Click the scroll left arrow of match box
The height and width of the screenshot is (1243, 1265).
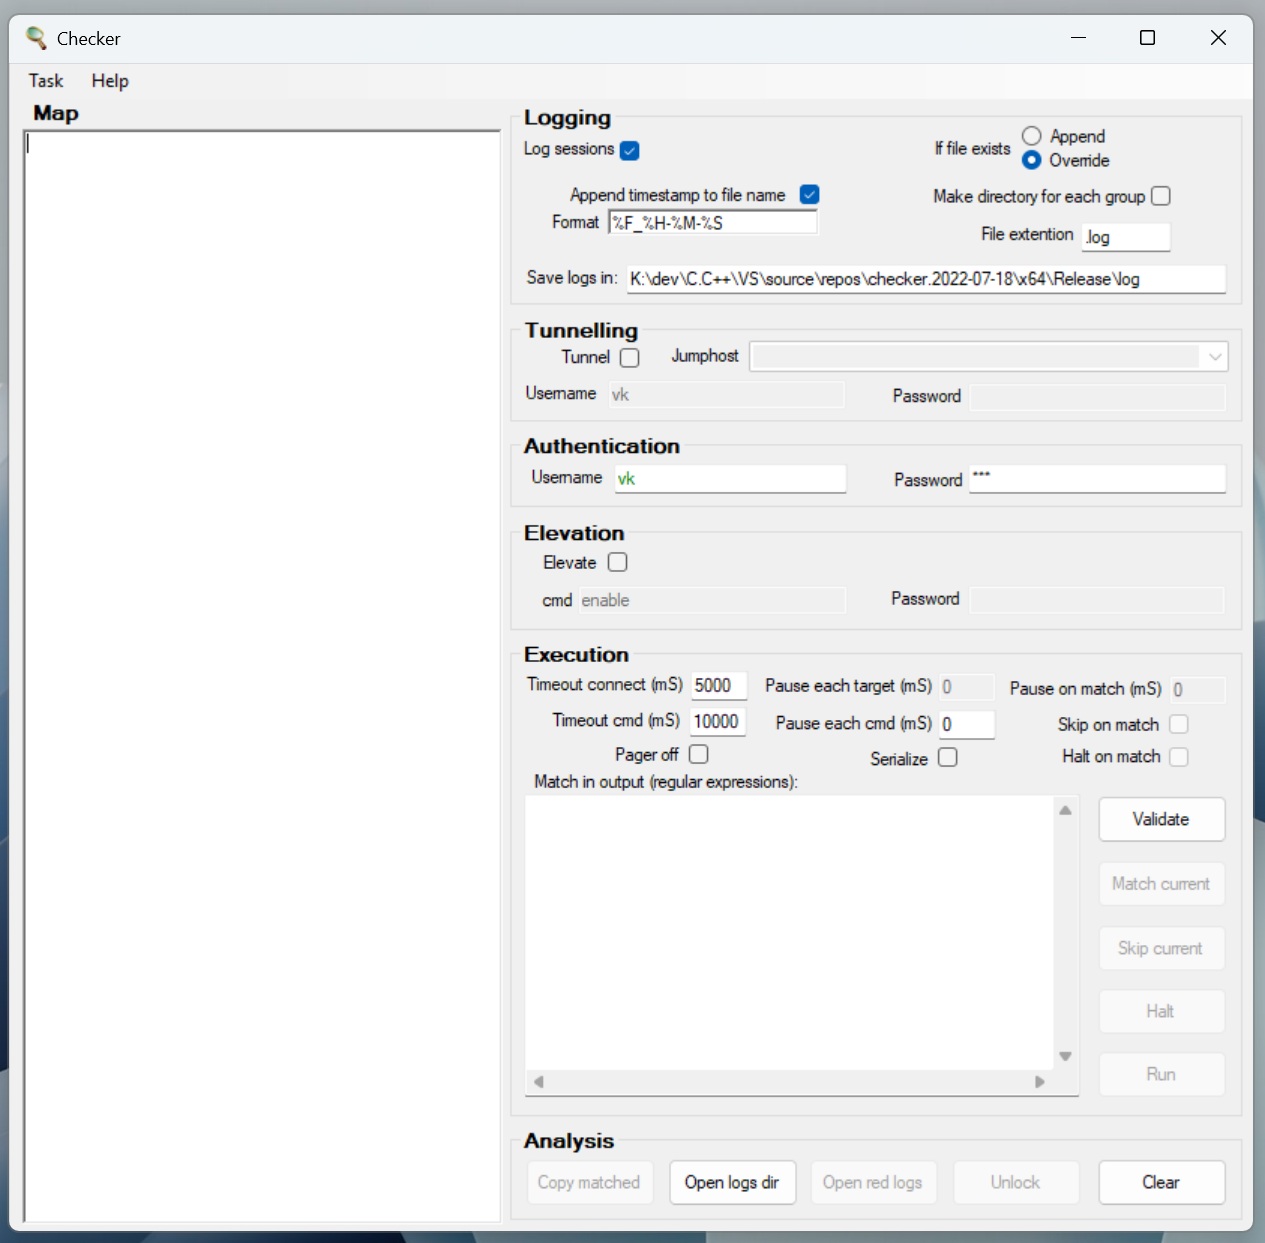click(x=539, y=1082)
